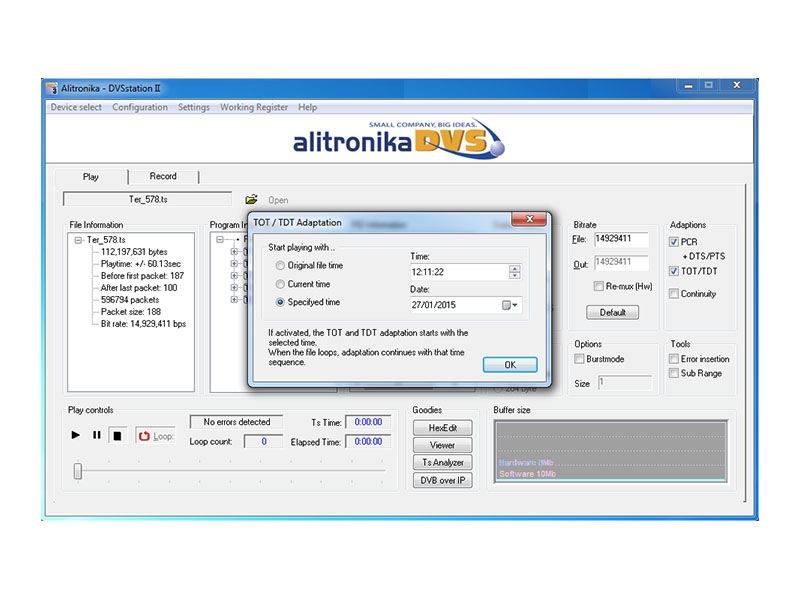Select the "Before first packet: 187" row
The width and height of the screenshot is (800, 600).
[142, 276]
